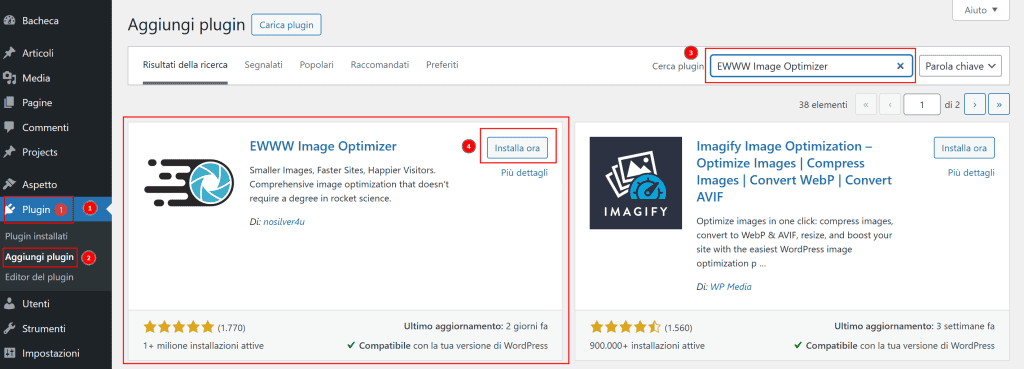
Task: Click the Articoli pin icon
Action: pyautogui.click(x=9, y=54)
